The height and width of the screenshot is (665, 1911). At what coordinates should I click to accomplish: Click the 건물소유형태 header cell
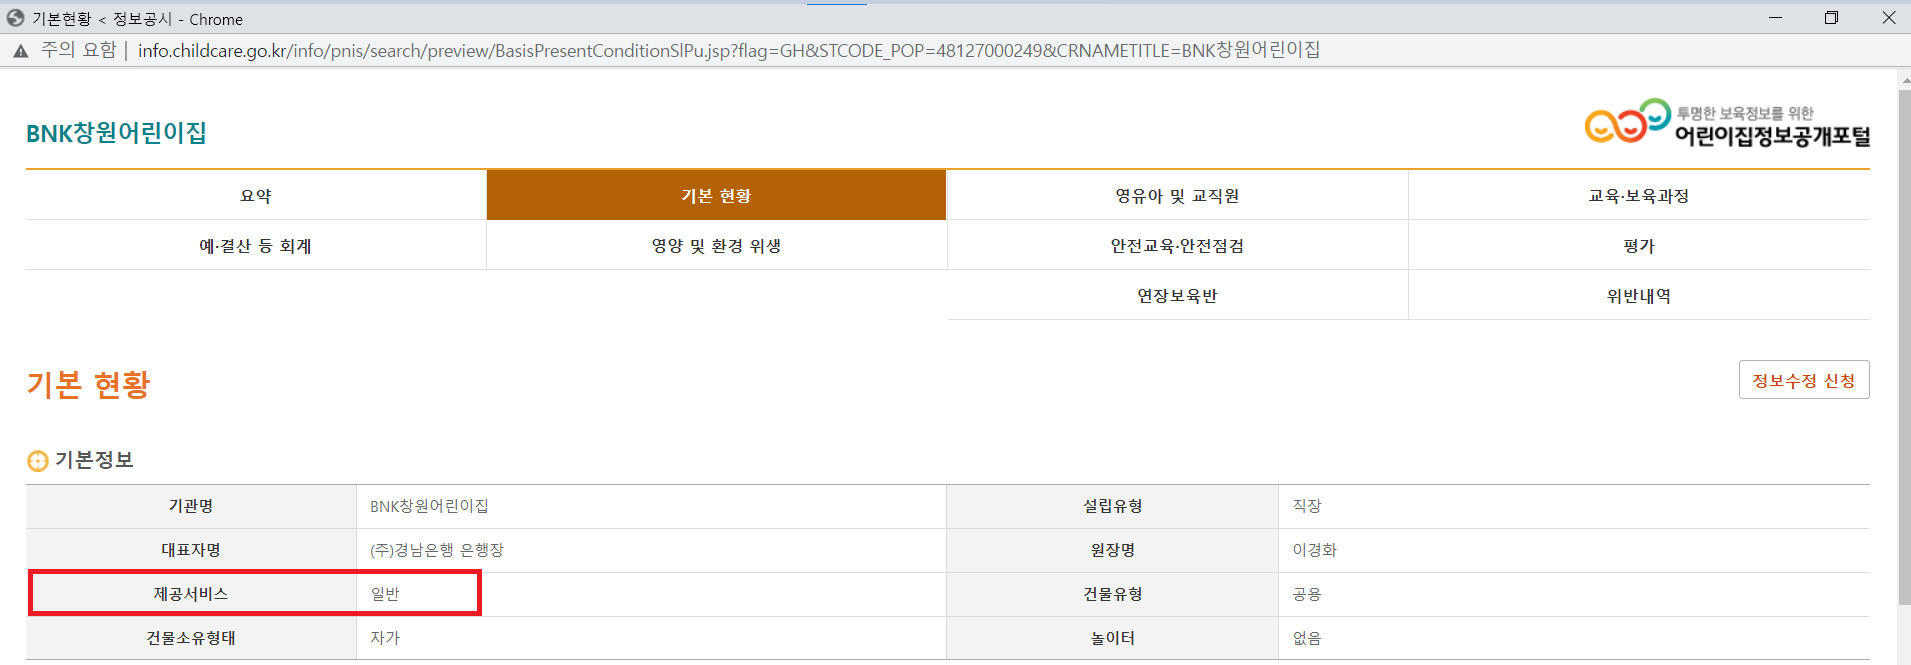pyautogui.click(x=191, y=638)
